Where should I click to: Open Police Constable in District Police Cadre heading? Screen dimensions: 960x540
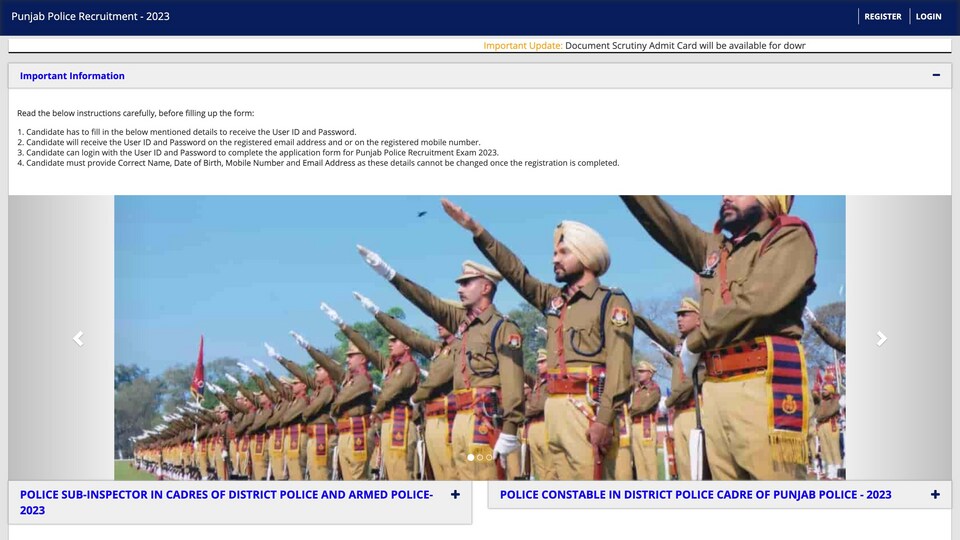696,495
